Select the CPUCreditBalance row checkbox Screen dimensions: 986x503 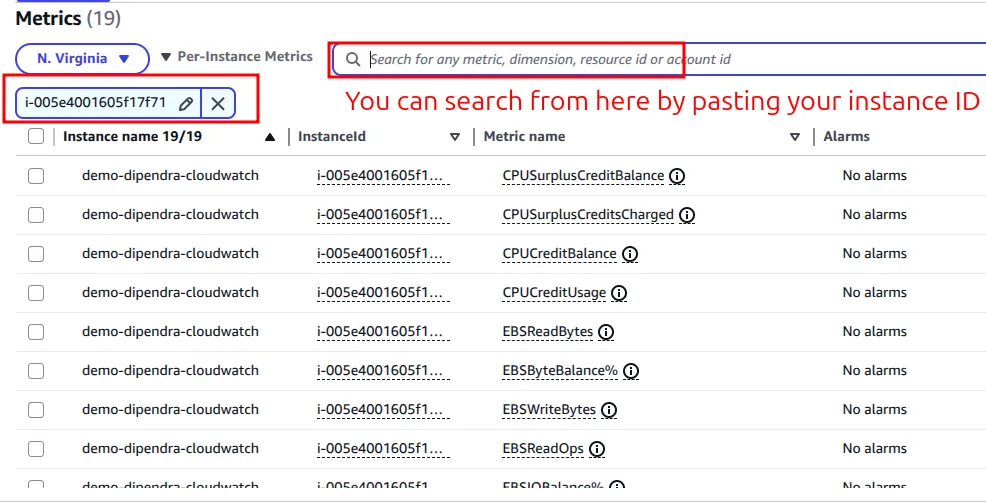[36, 254]
